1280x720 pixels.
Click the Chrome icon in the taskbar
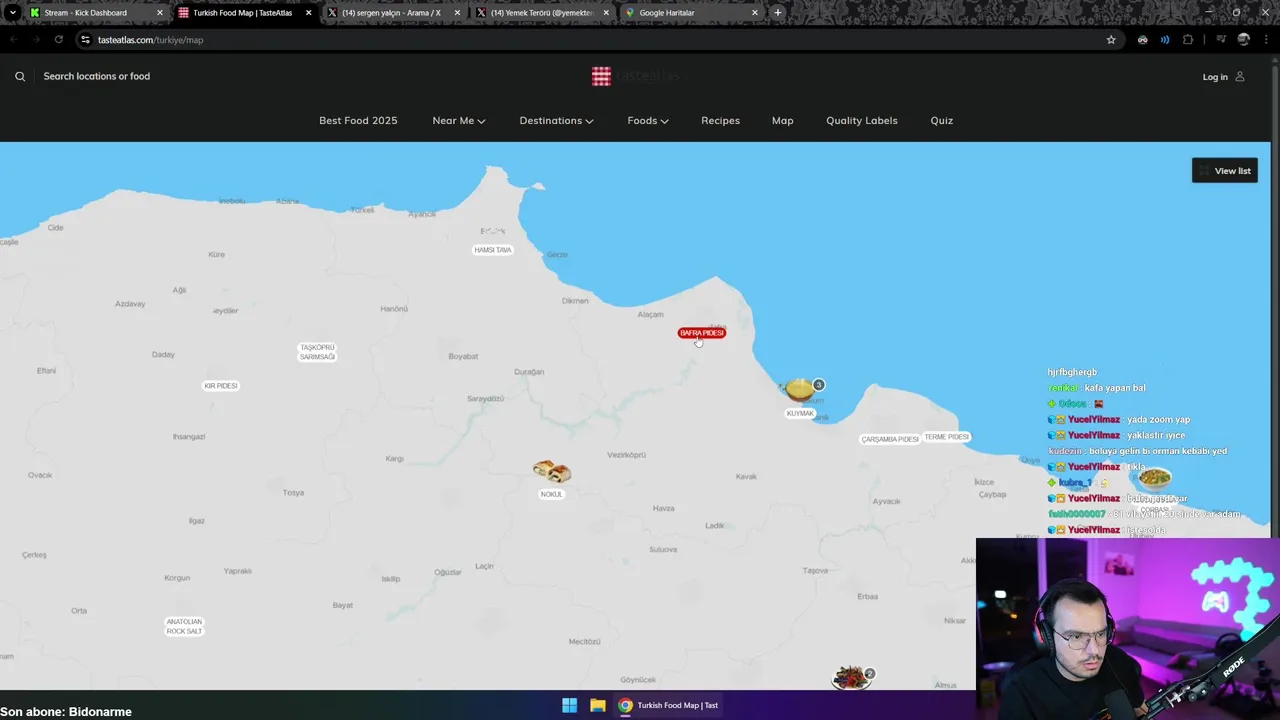pyautogui.click(x=625, y=705)
